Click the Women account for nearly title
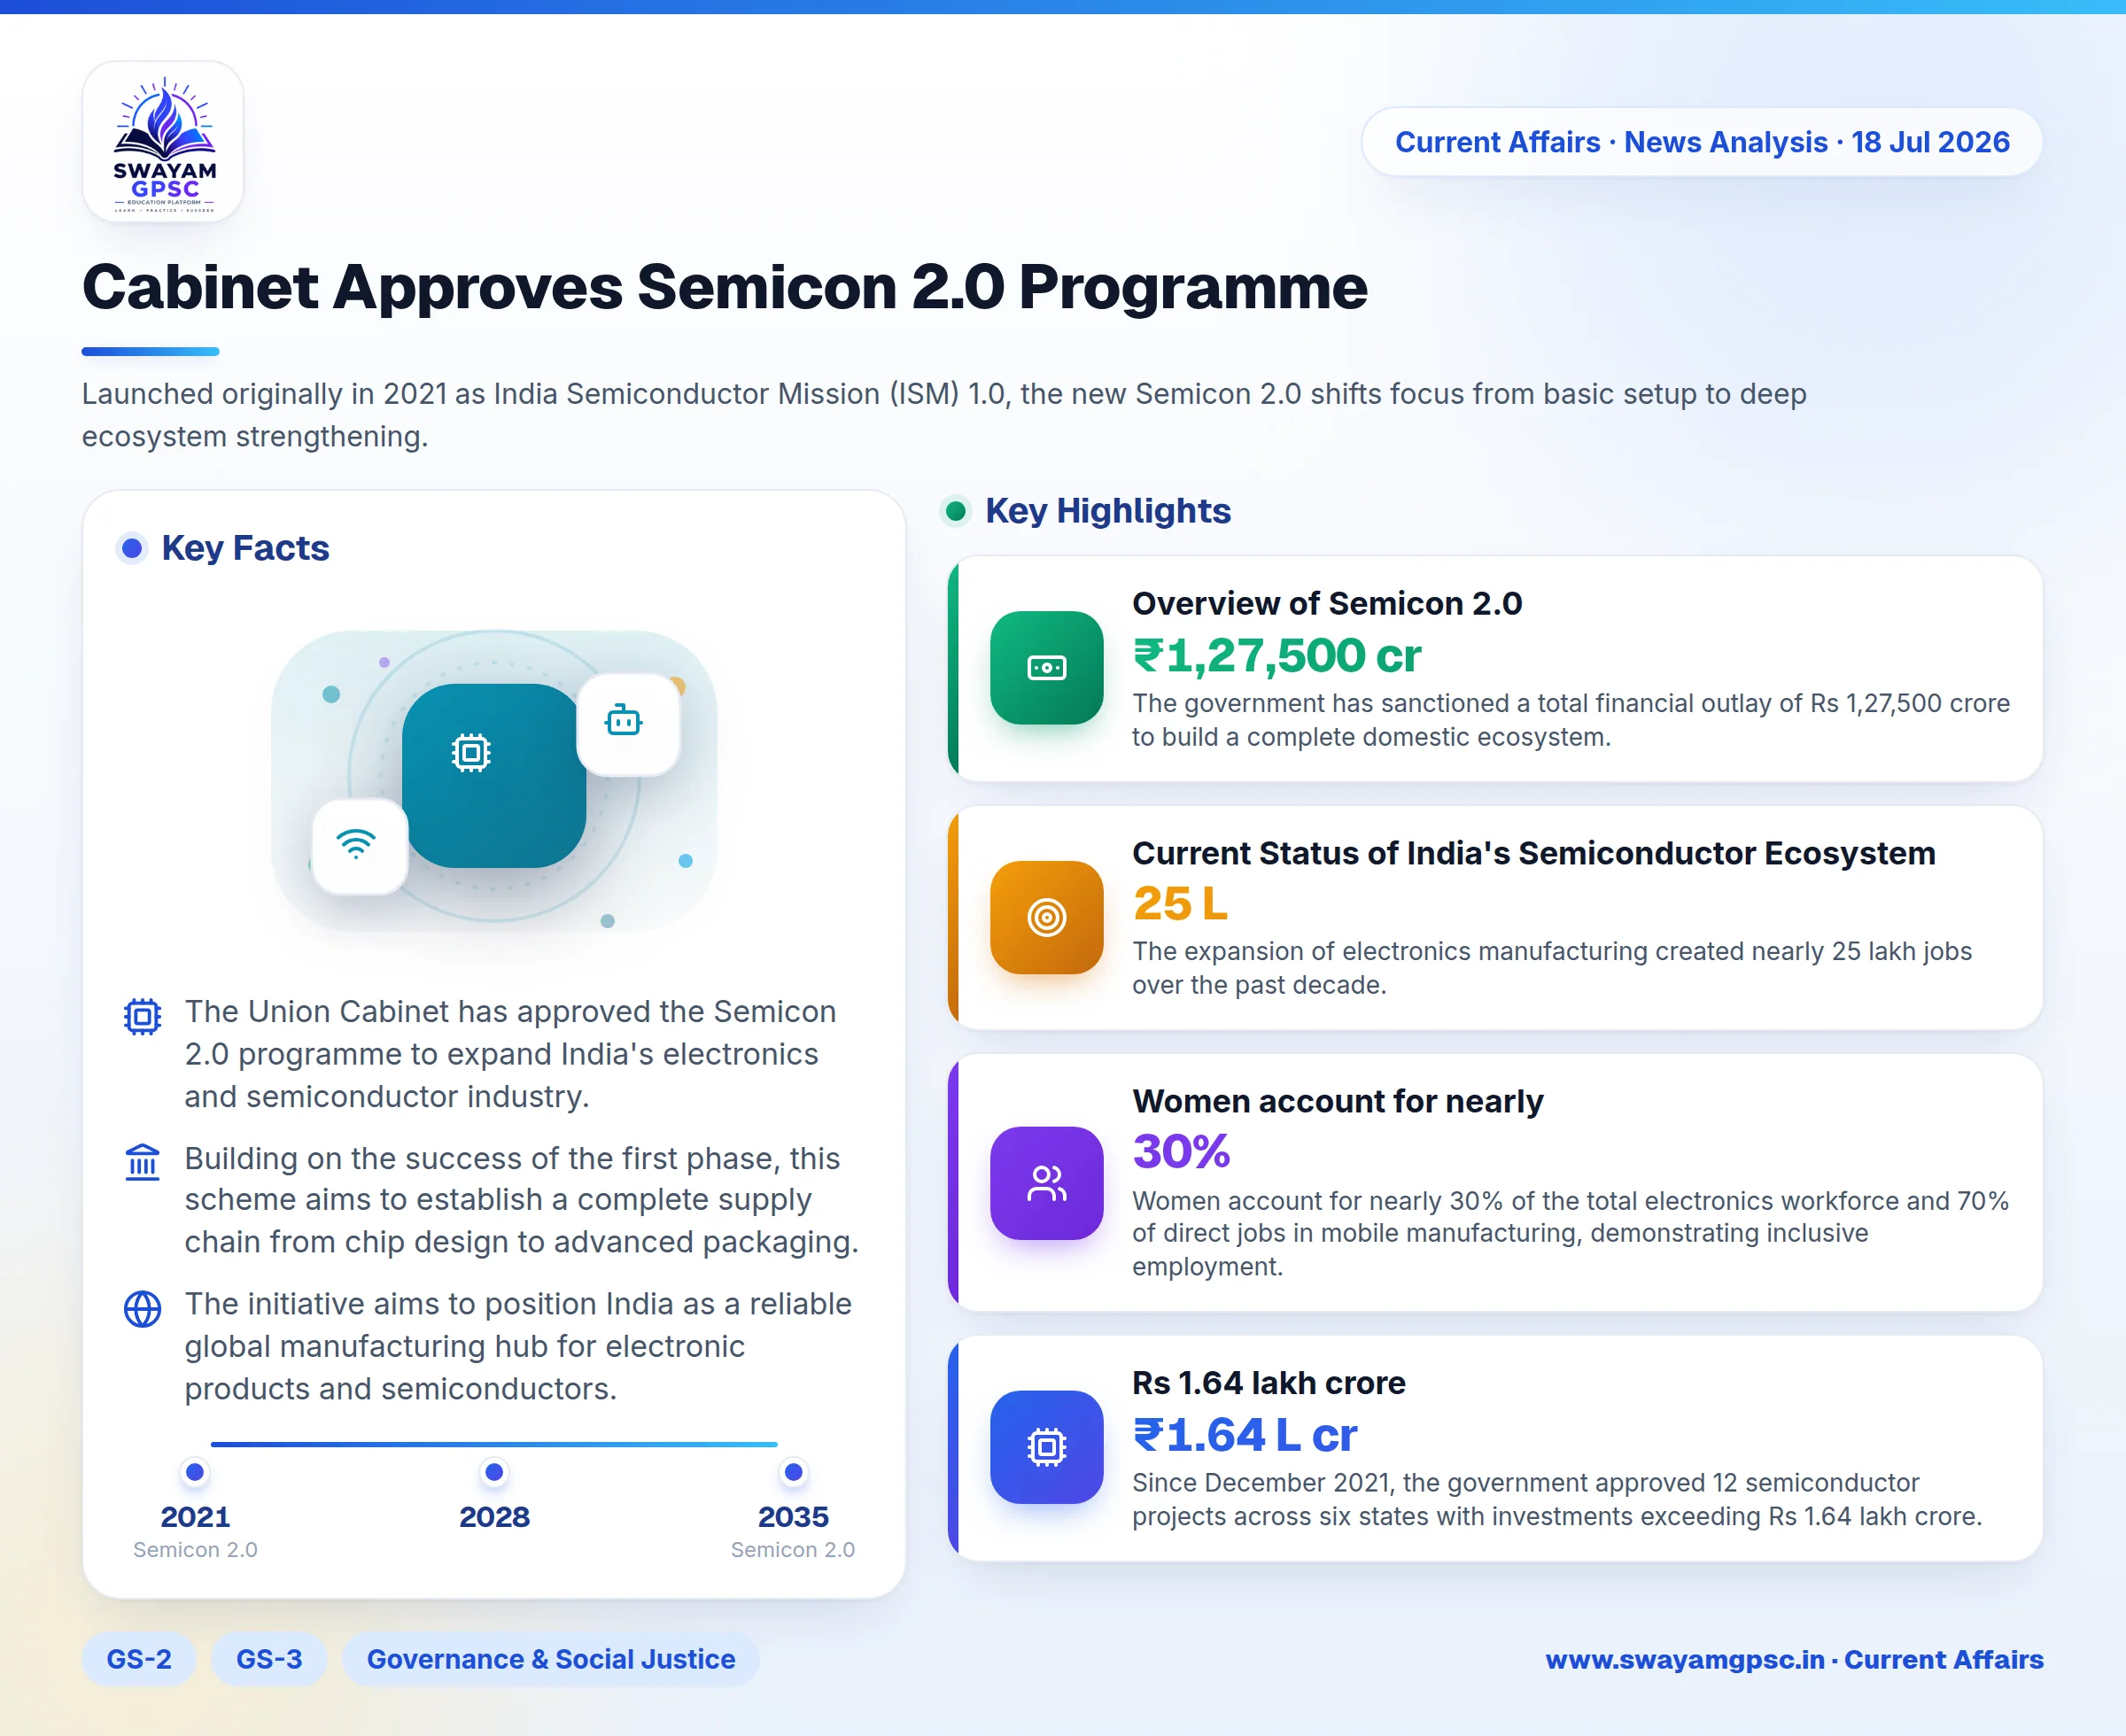This screenshot has width=2126, height=1736. (x=1338, y=1101)
